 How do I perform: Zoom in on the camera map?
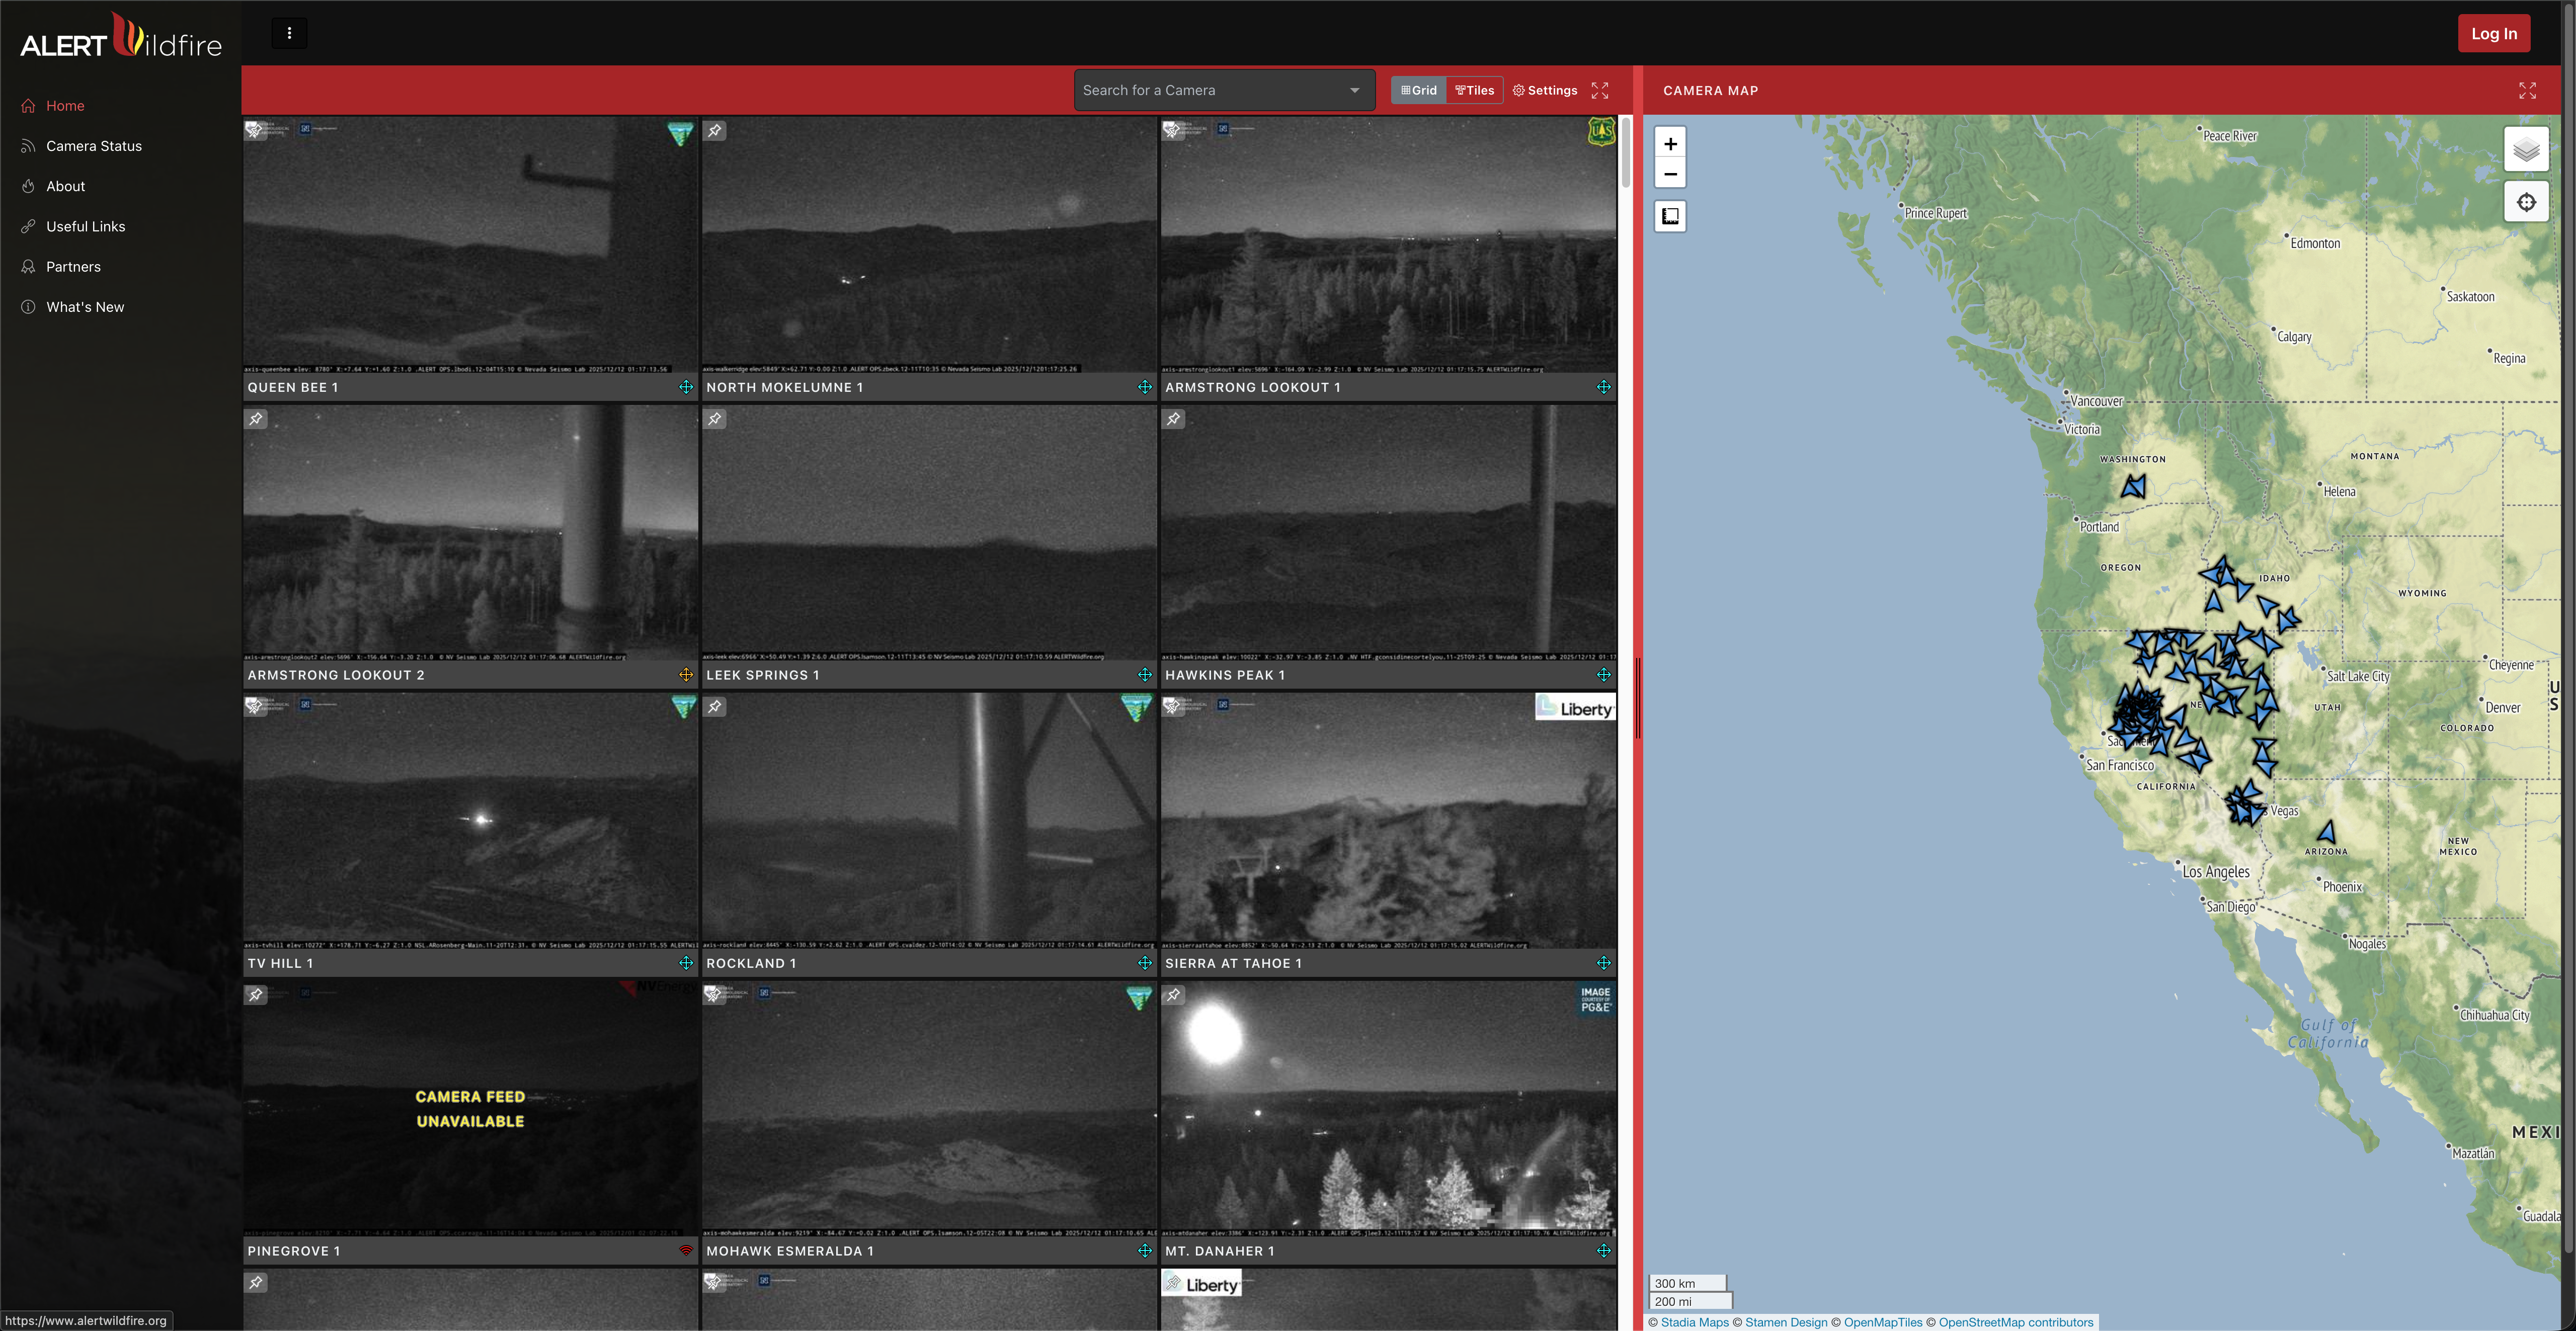tap(1670, 144)
